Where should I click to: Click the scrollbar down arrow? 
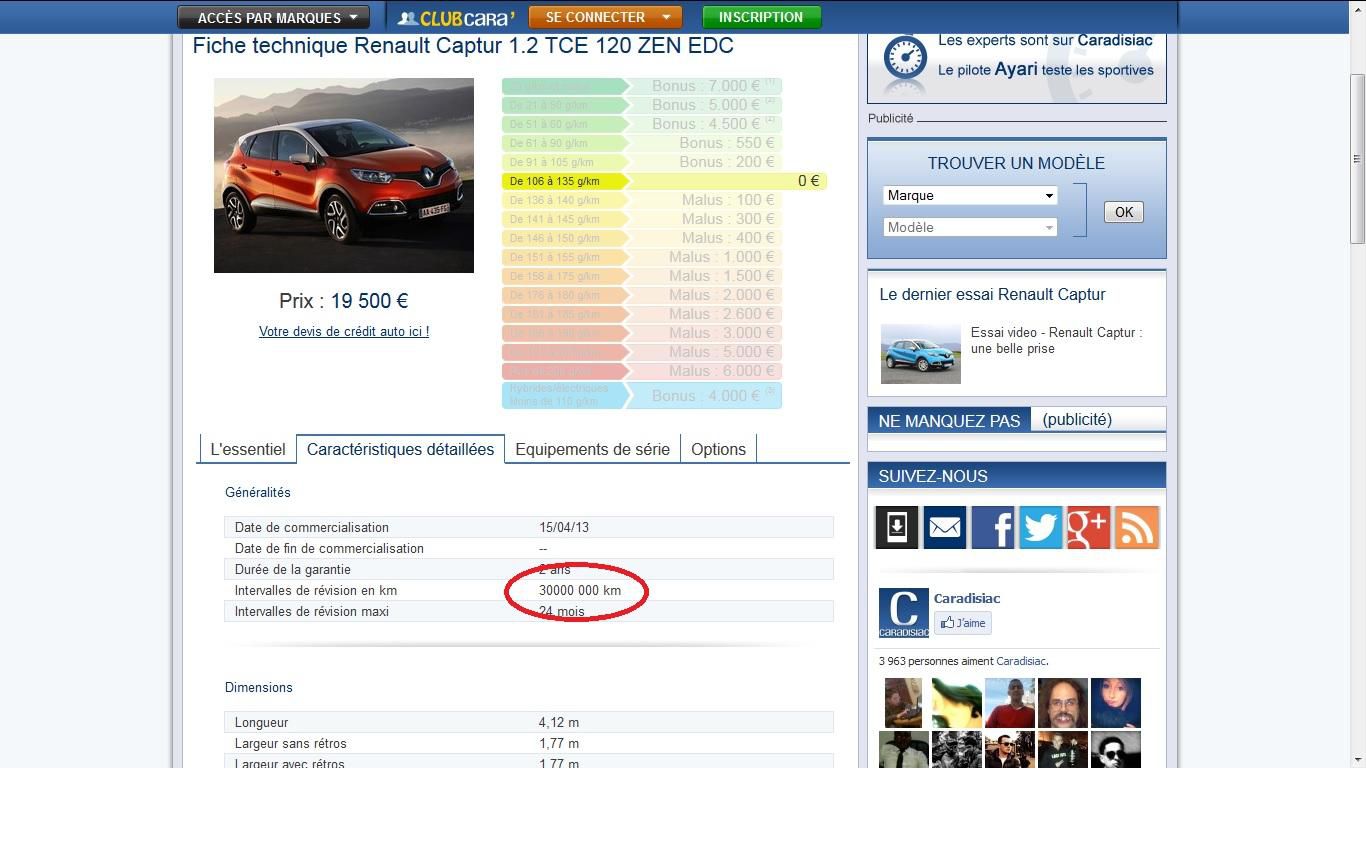point(1357,759)
